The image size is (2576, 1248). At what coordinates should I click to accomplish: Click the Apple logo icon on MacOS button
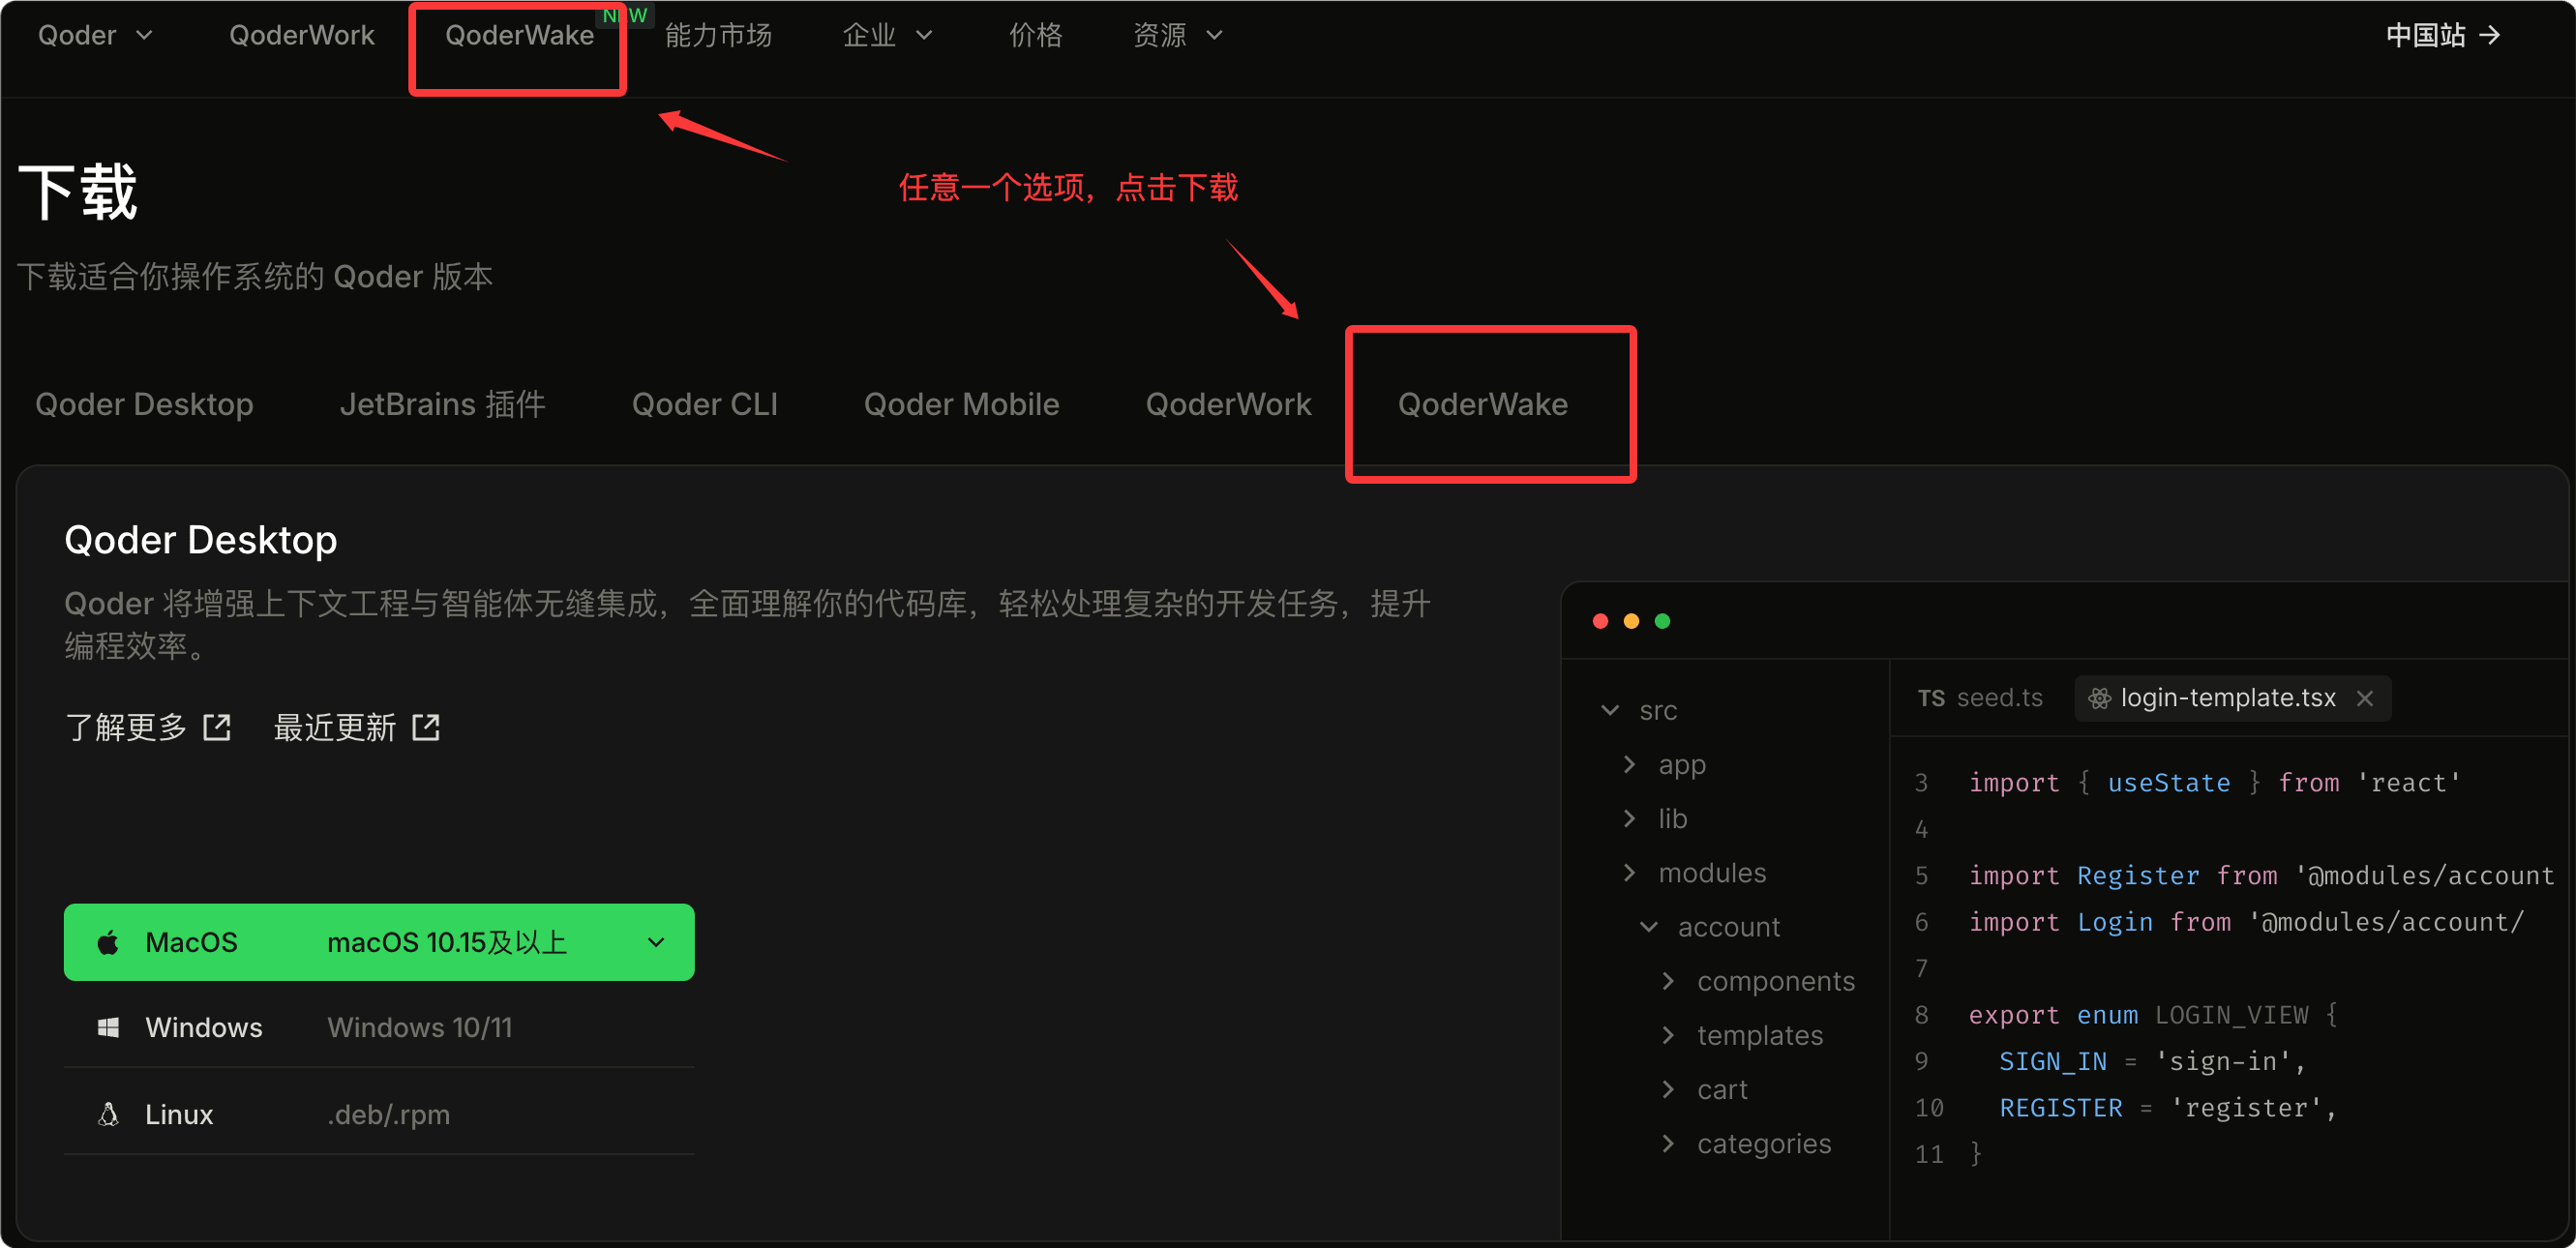(108, 942)
